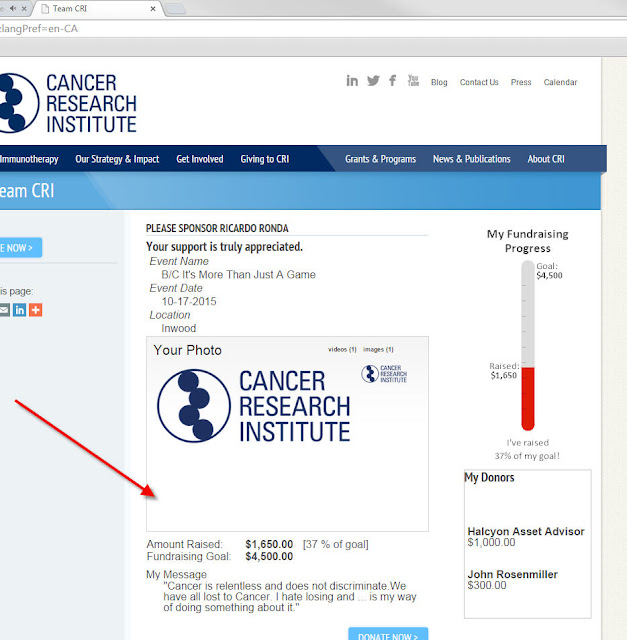
Task: Open the Blog link
Action: pos(439,82)
